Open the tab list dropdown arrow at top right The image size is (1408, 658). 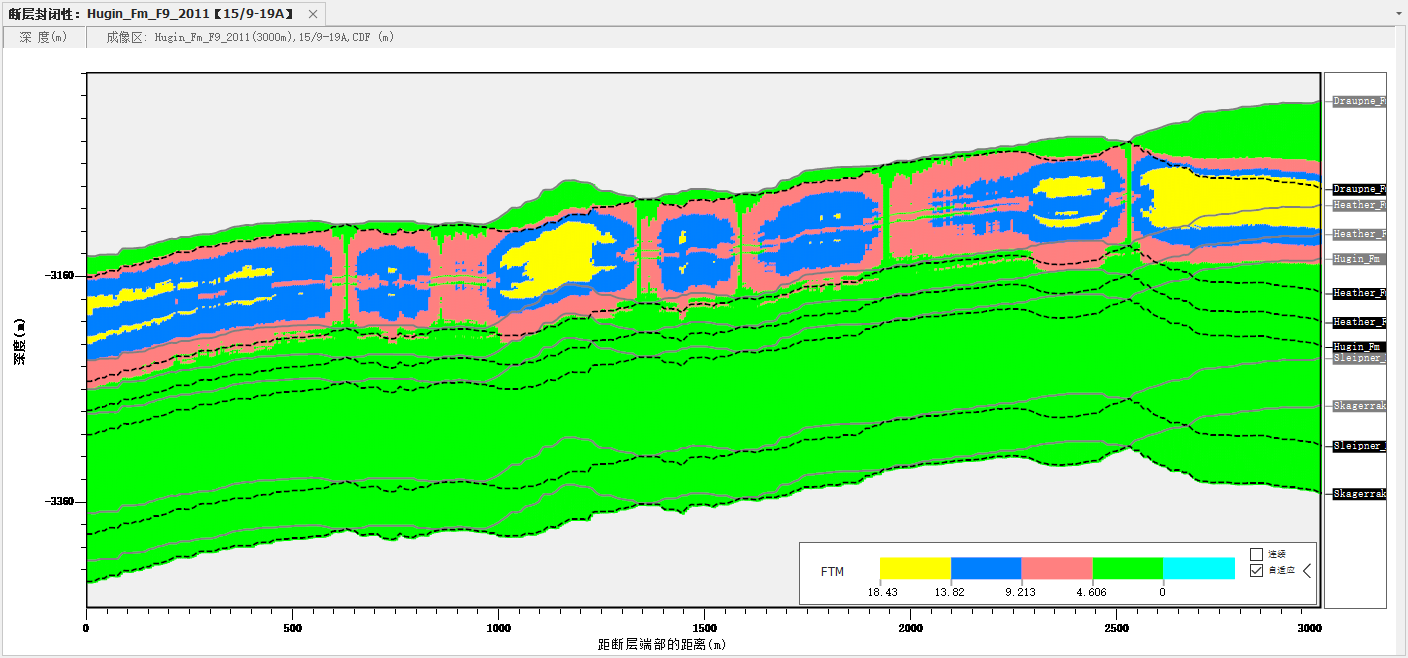(x=1398, y=14)
